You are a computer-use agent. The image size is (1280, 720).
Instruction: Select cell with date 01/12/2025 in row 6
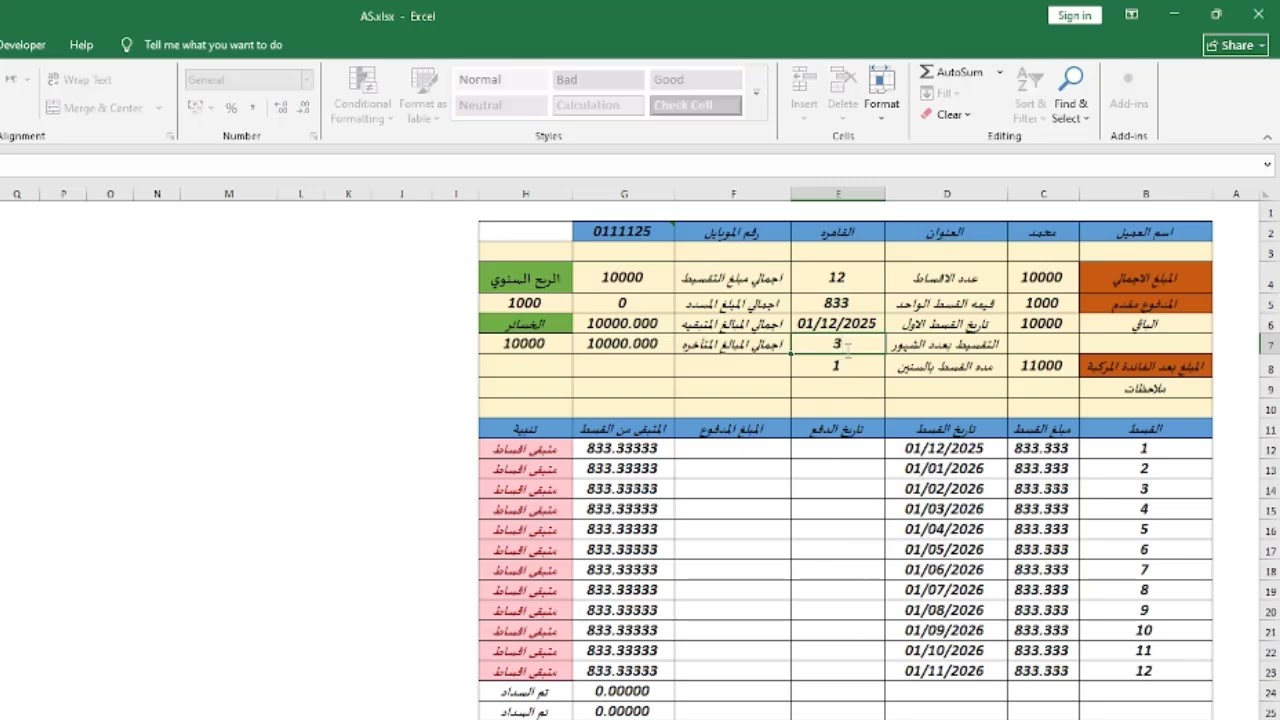point(837,323)
